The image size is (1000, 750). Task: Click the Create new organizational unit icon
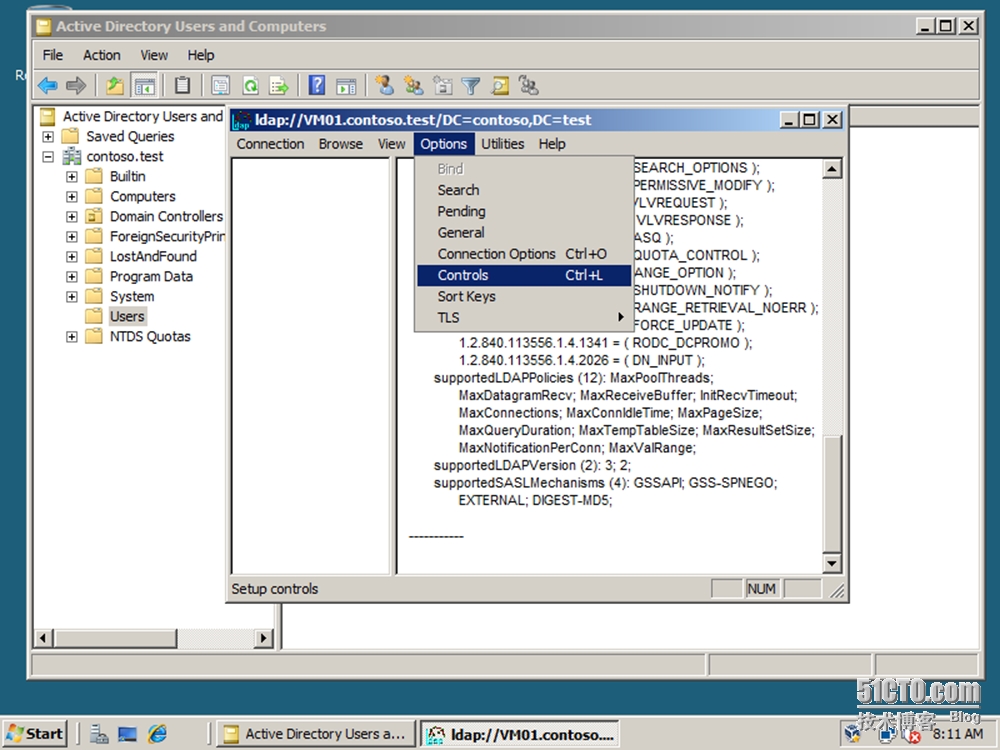443,85
